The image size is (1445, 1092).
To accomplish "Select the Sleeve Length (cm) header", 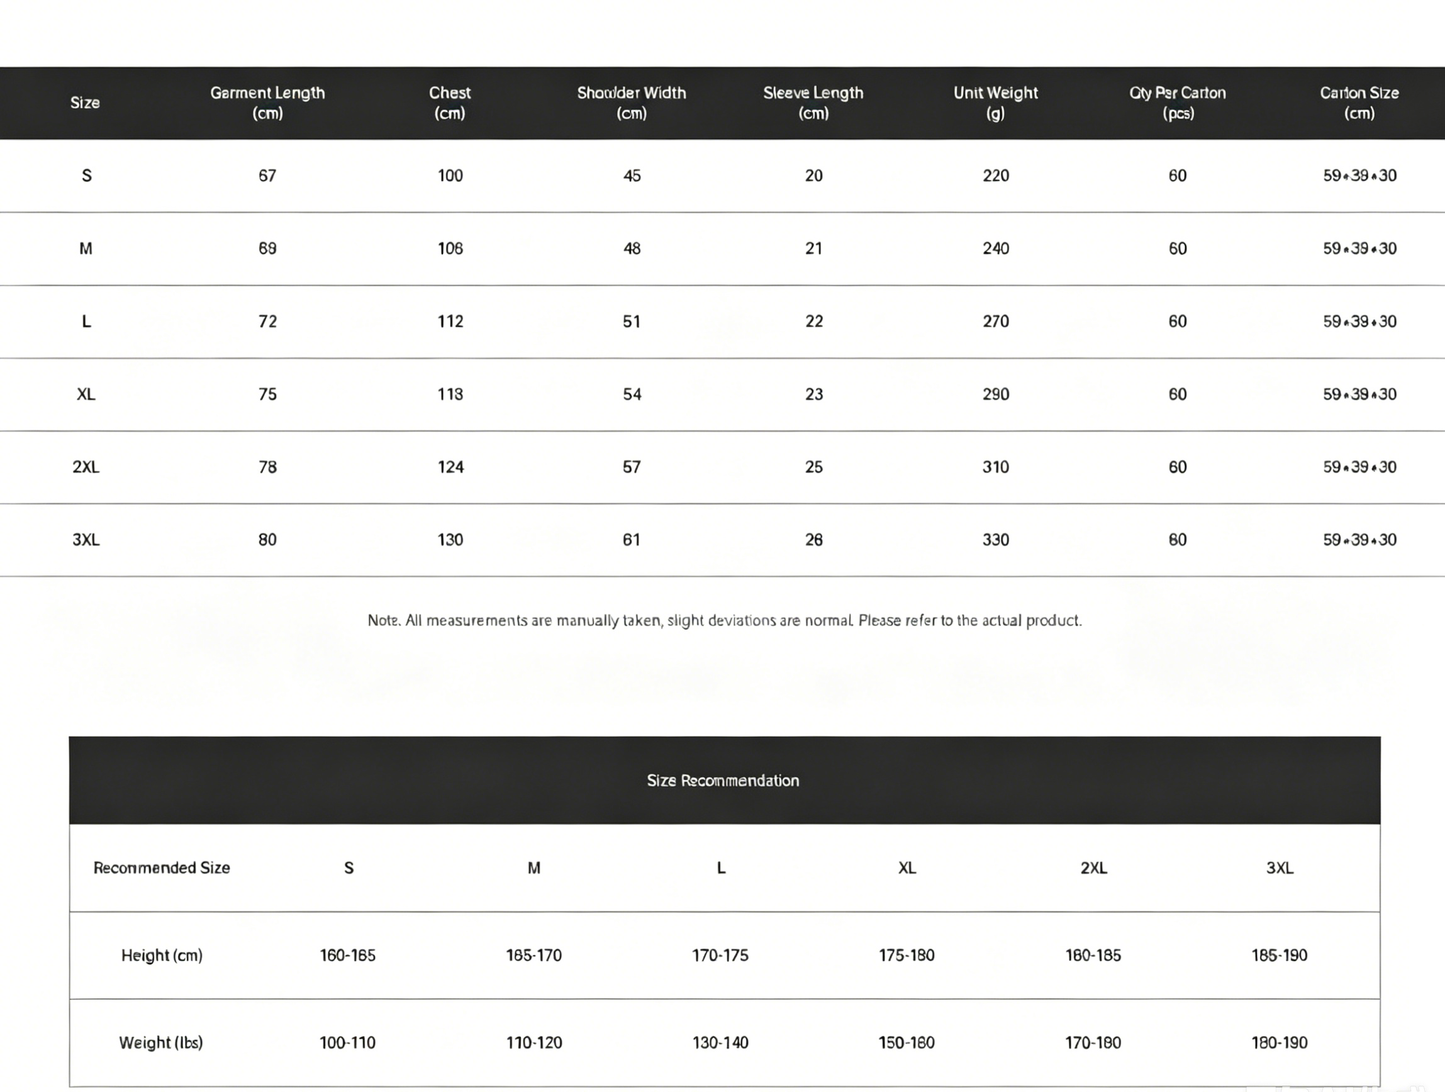I will (x=813, y=103).
